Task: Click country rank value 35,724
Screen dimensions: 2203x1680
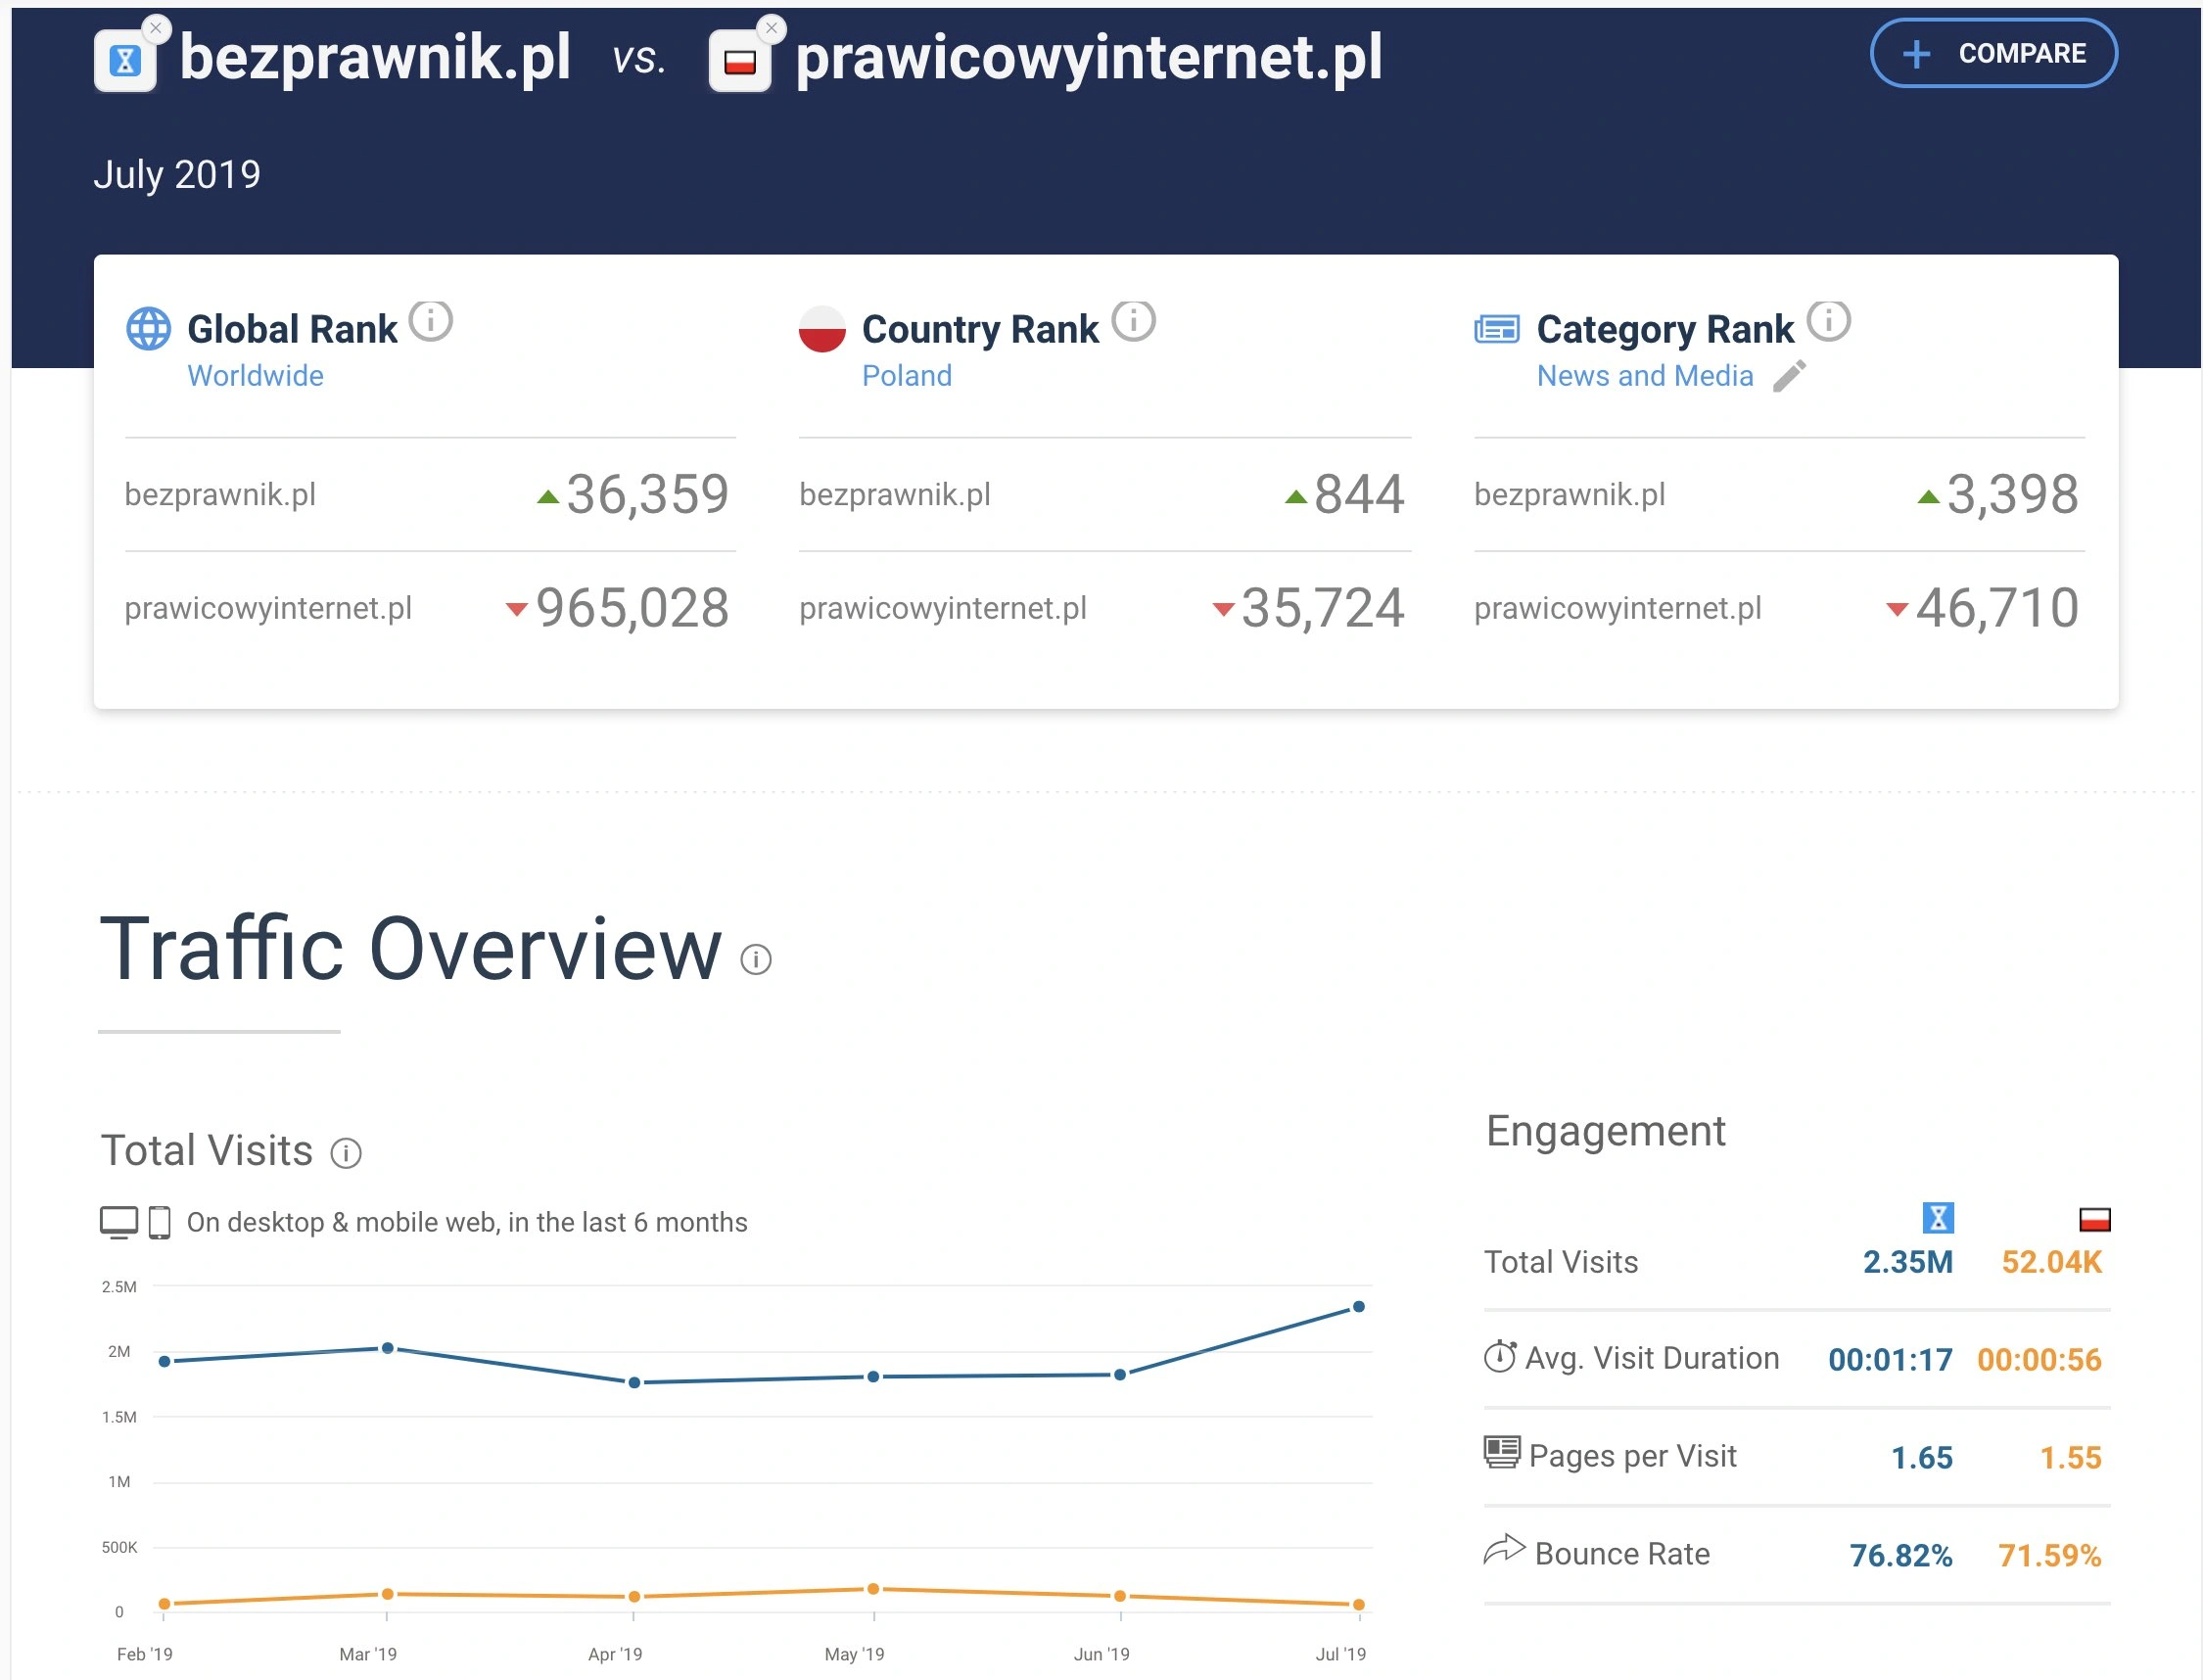Action: tap(1323, 608)
